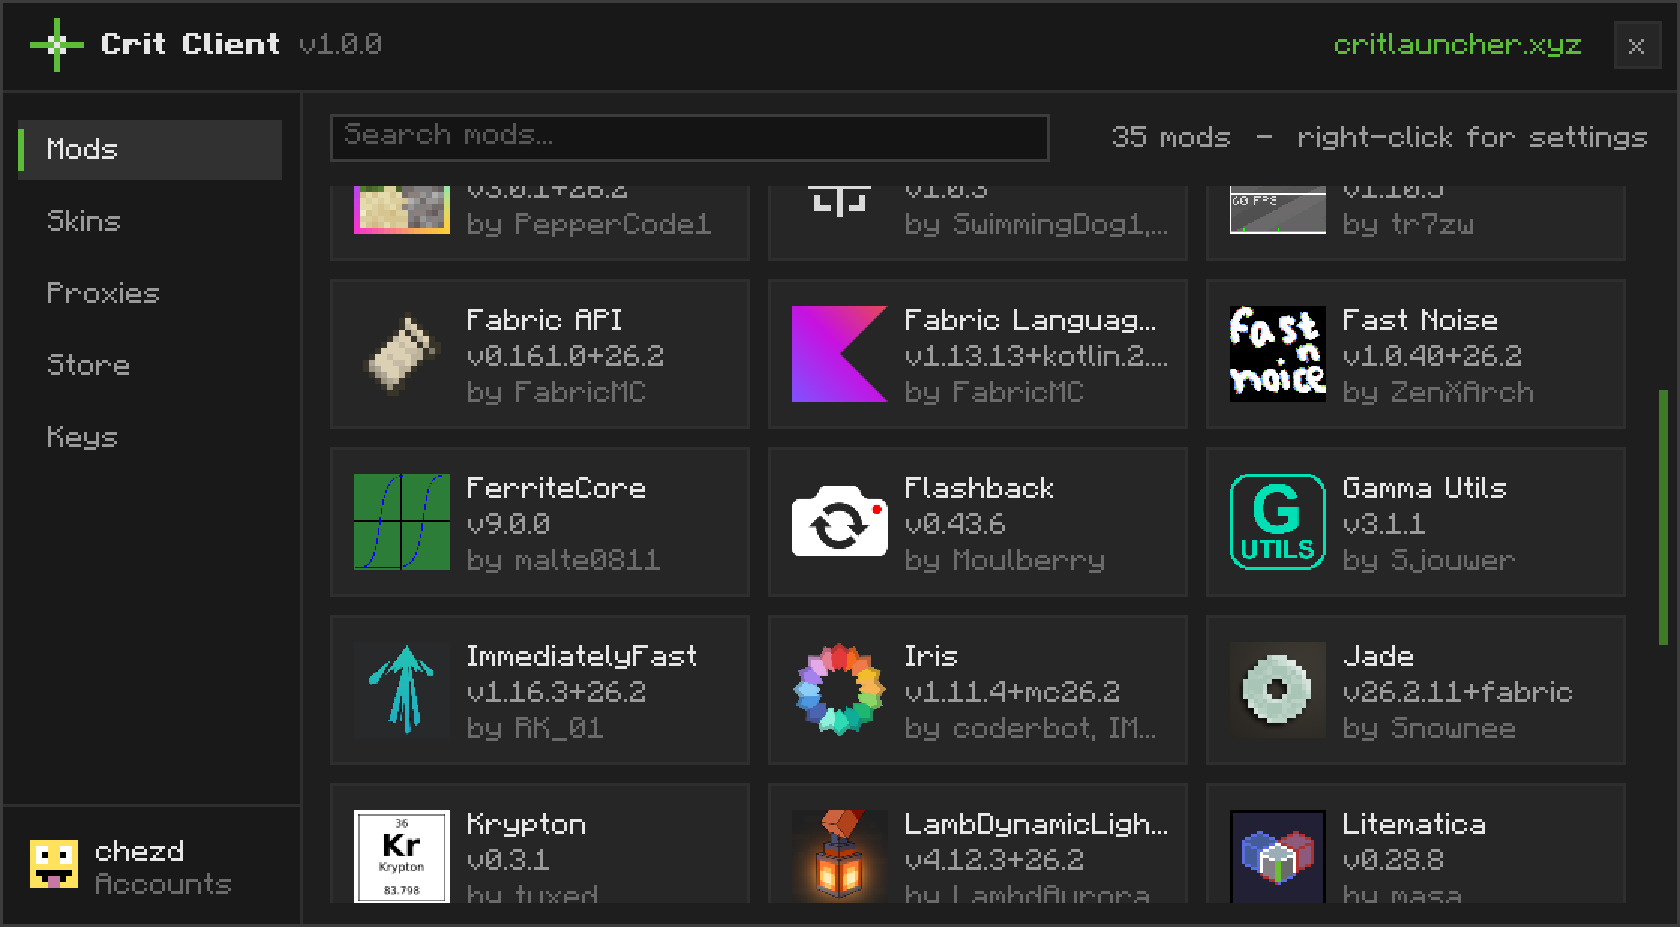Click the Iris version v1.11.4+mc26.2
Image resolution: width=1680 pixels, height=927 pixels.
(1012, 692)
